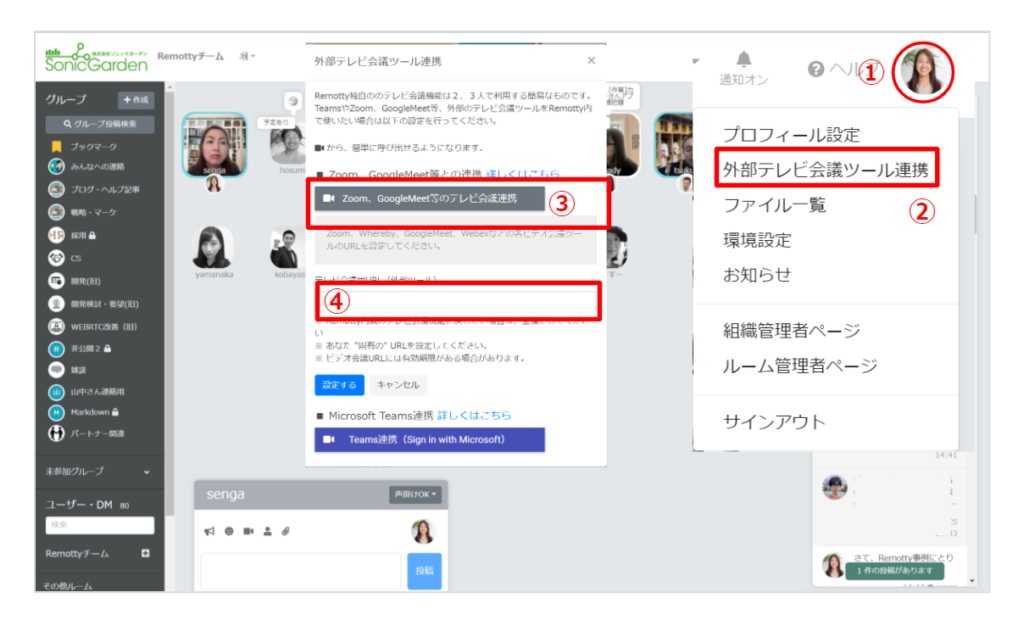Open the パートナー関連 group

point(86,433)
